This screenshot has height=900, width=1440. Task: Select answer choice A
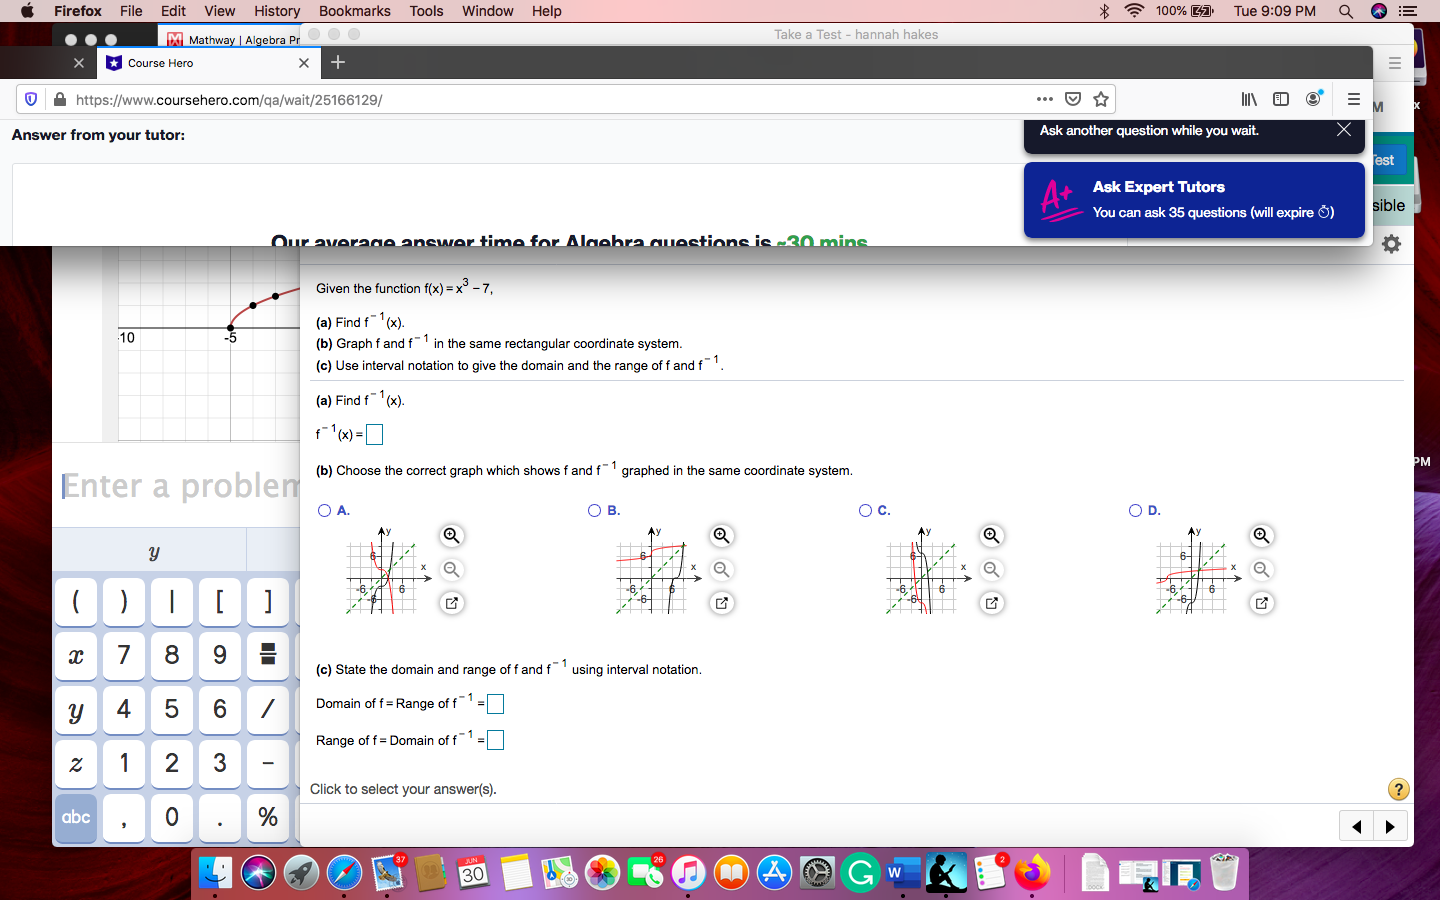tap(325, 511)
